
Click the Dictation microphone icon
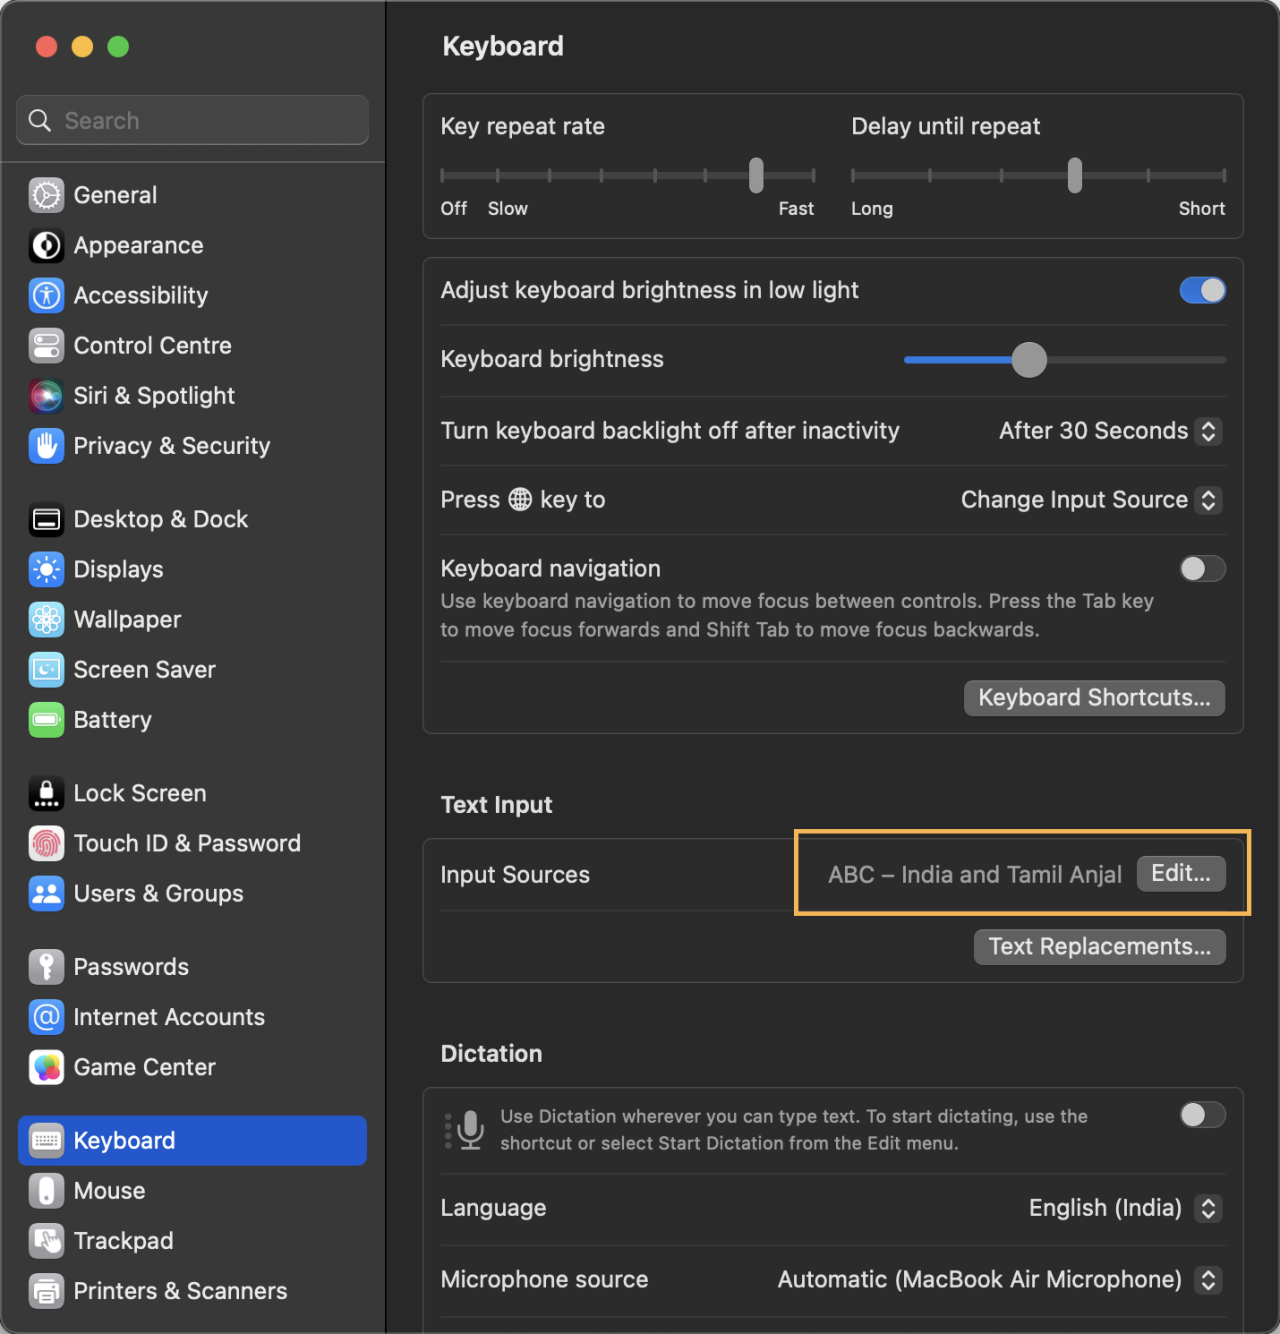click(469, 1129)
